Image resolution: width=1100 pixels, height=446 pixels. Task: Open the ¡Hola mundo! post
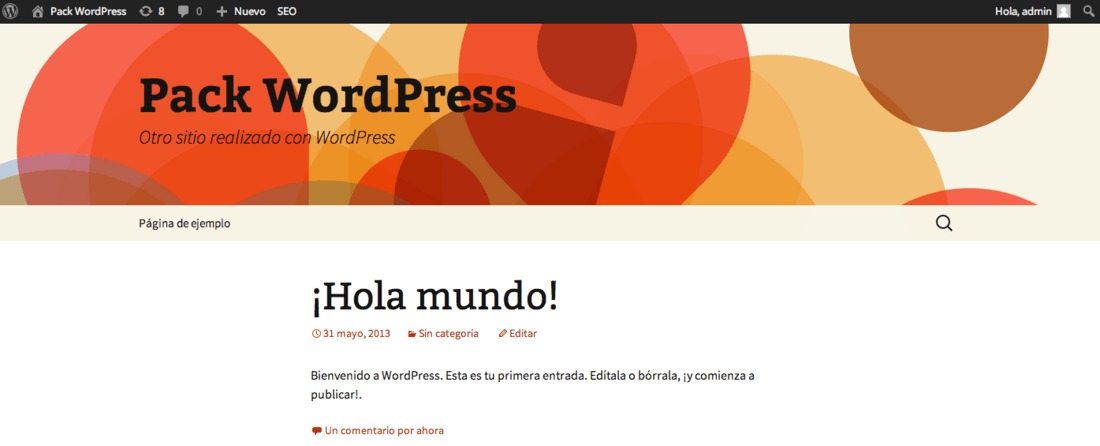(434, 297)
